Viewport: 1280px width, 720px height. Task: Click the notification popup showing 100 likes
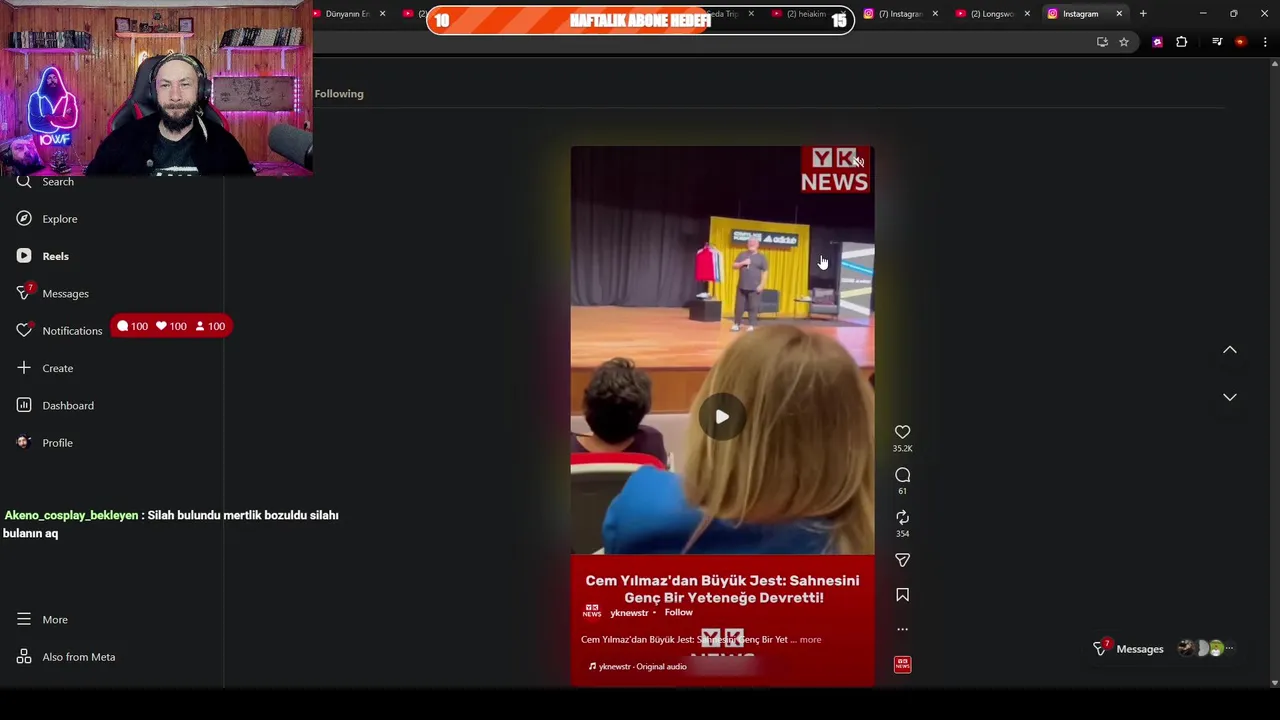pyautogui.click(x=170, y=326)
